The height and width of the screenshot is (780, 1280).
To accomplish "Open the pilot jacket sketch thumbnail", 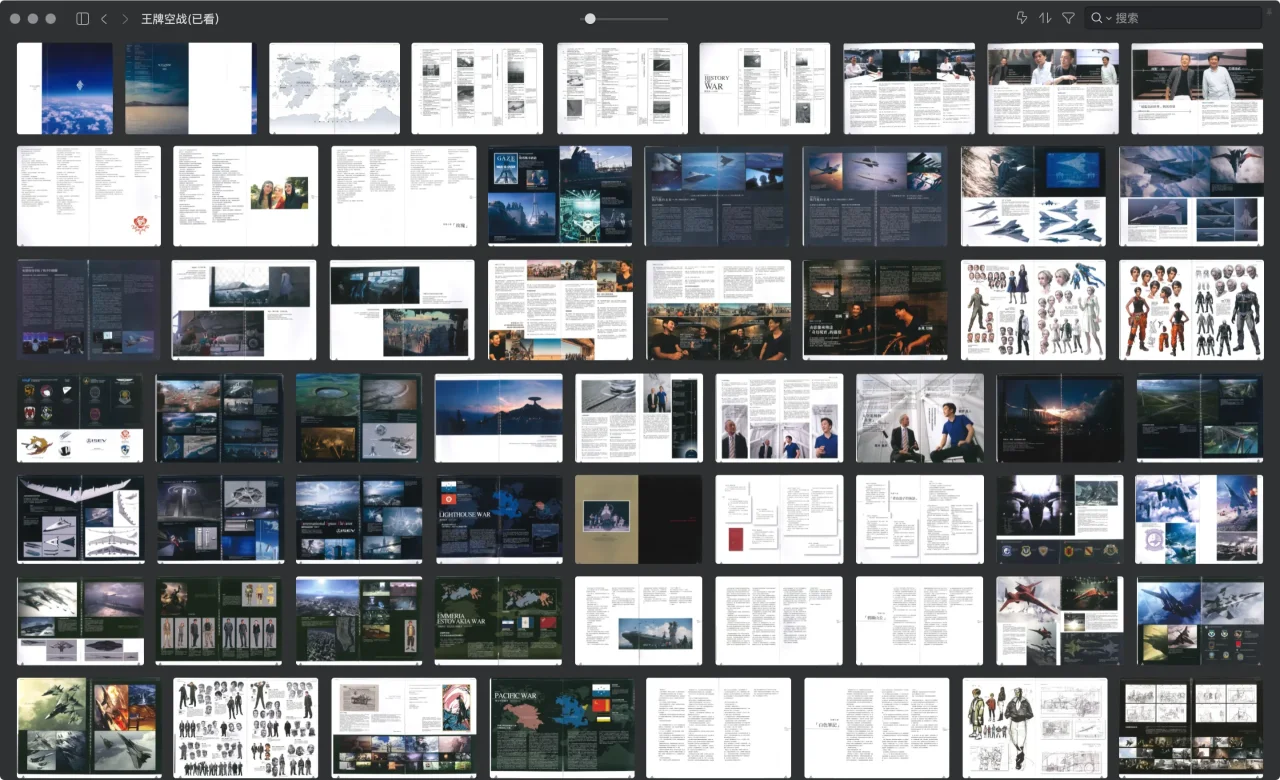I will (x=1035, y=728).
